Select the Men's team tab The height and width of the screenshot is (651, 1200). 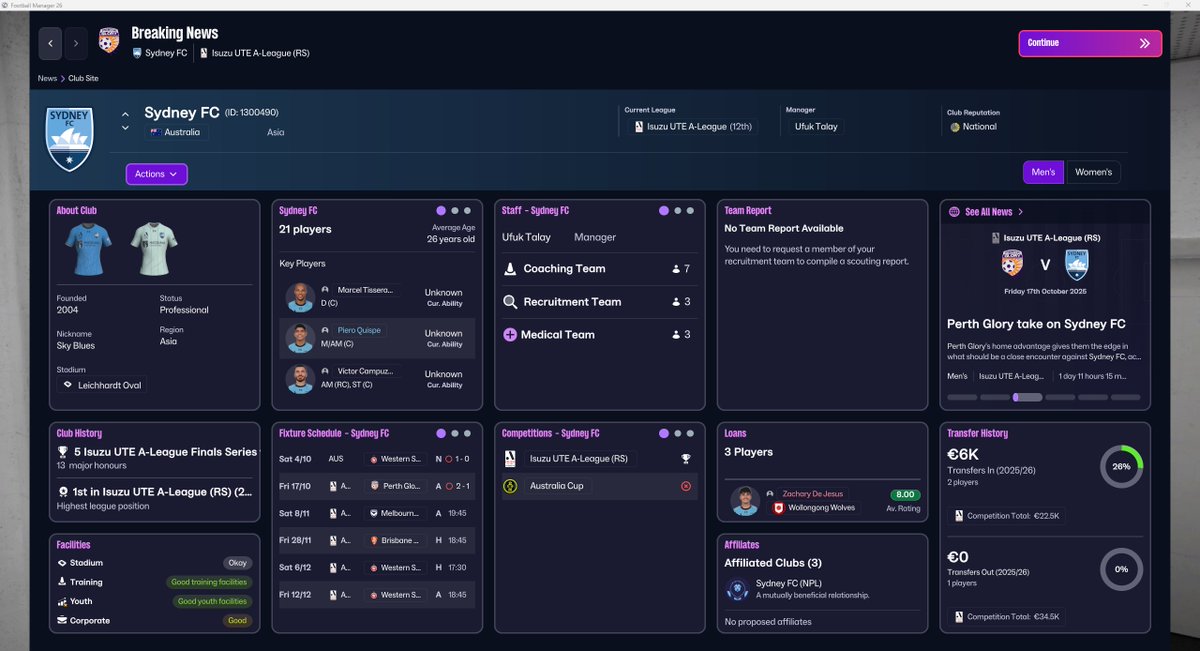click(x=1044, y=172)
